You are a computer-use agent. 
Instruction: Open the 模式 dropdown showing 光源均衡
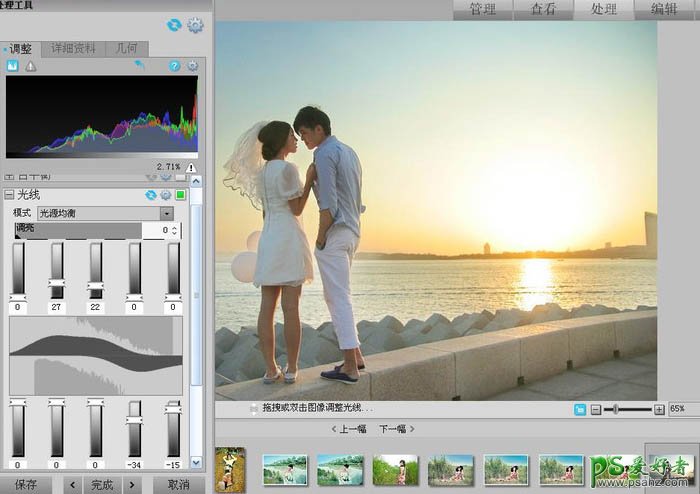coord(105,213)
